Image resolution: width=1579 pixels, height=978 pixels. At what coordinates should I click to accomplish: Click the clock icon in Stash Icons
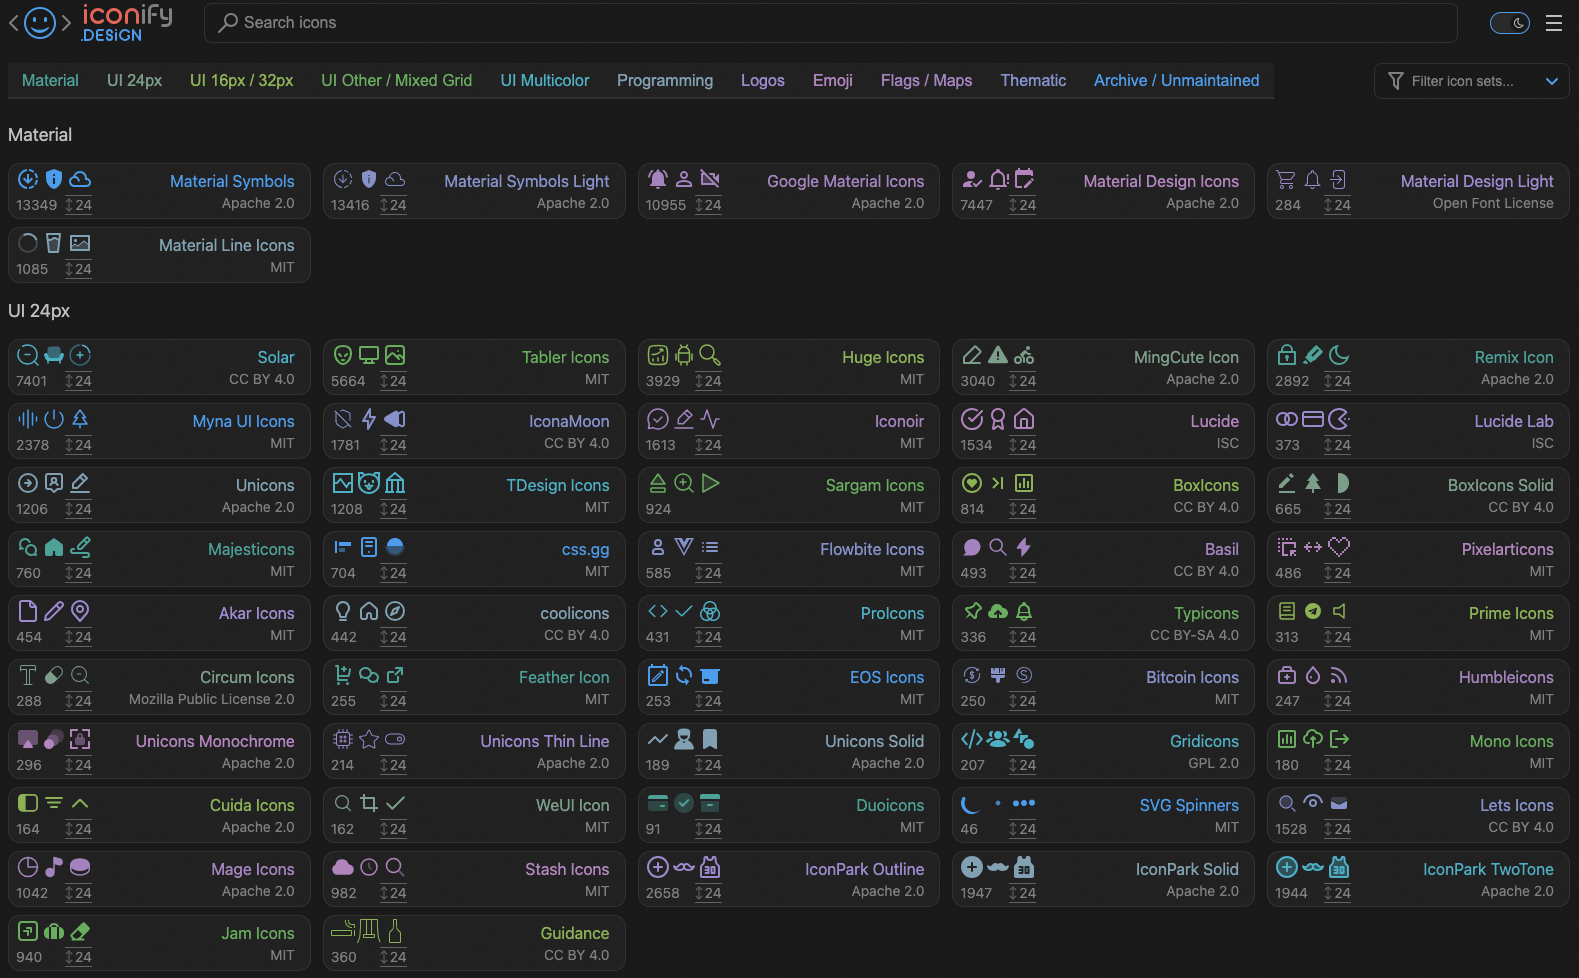[x=369, y=867]
